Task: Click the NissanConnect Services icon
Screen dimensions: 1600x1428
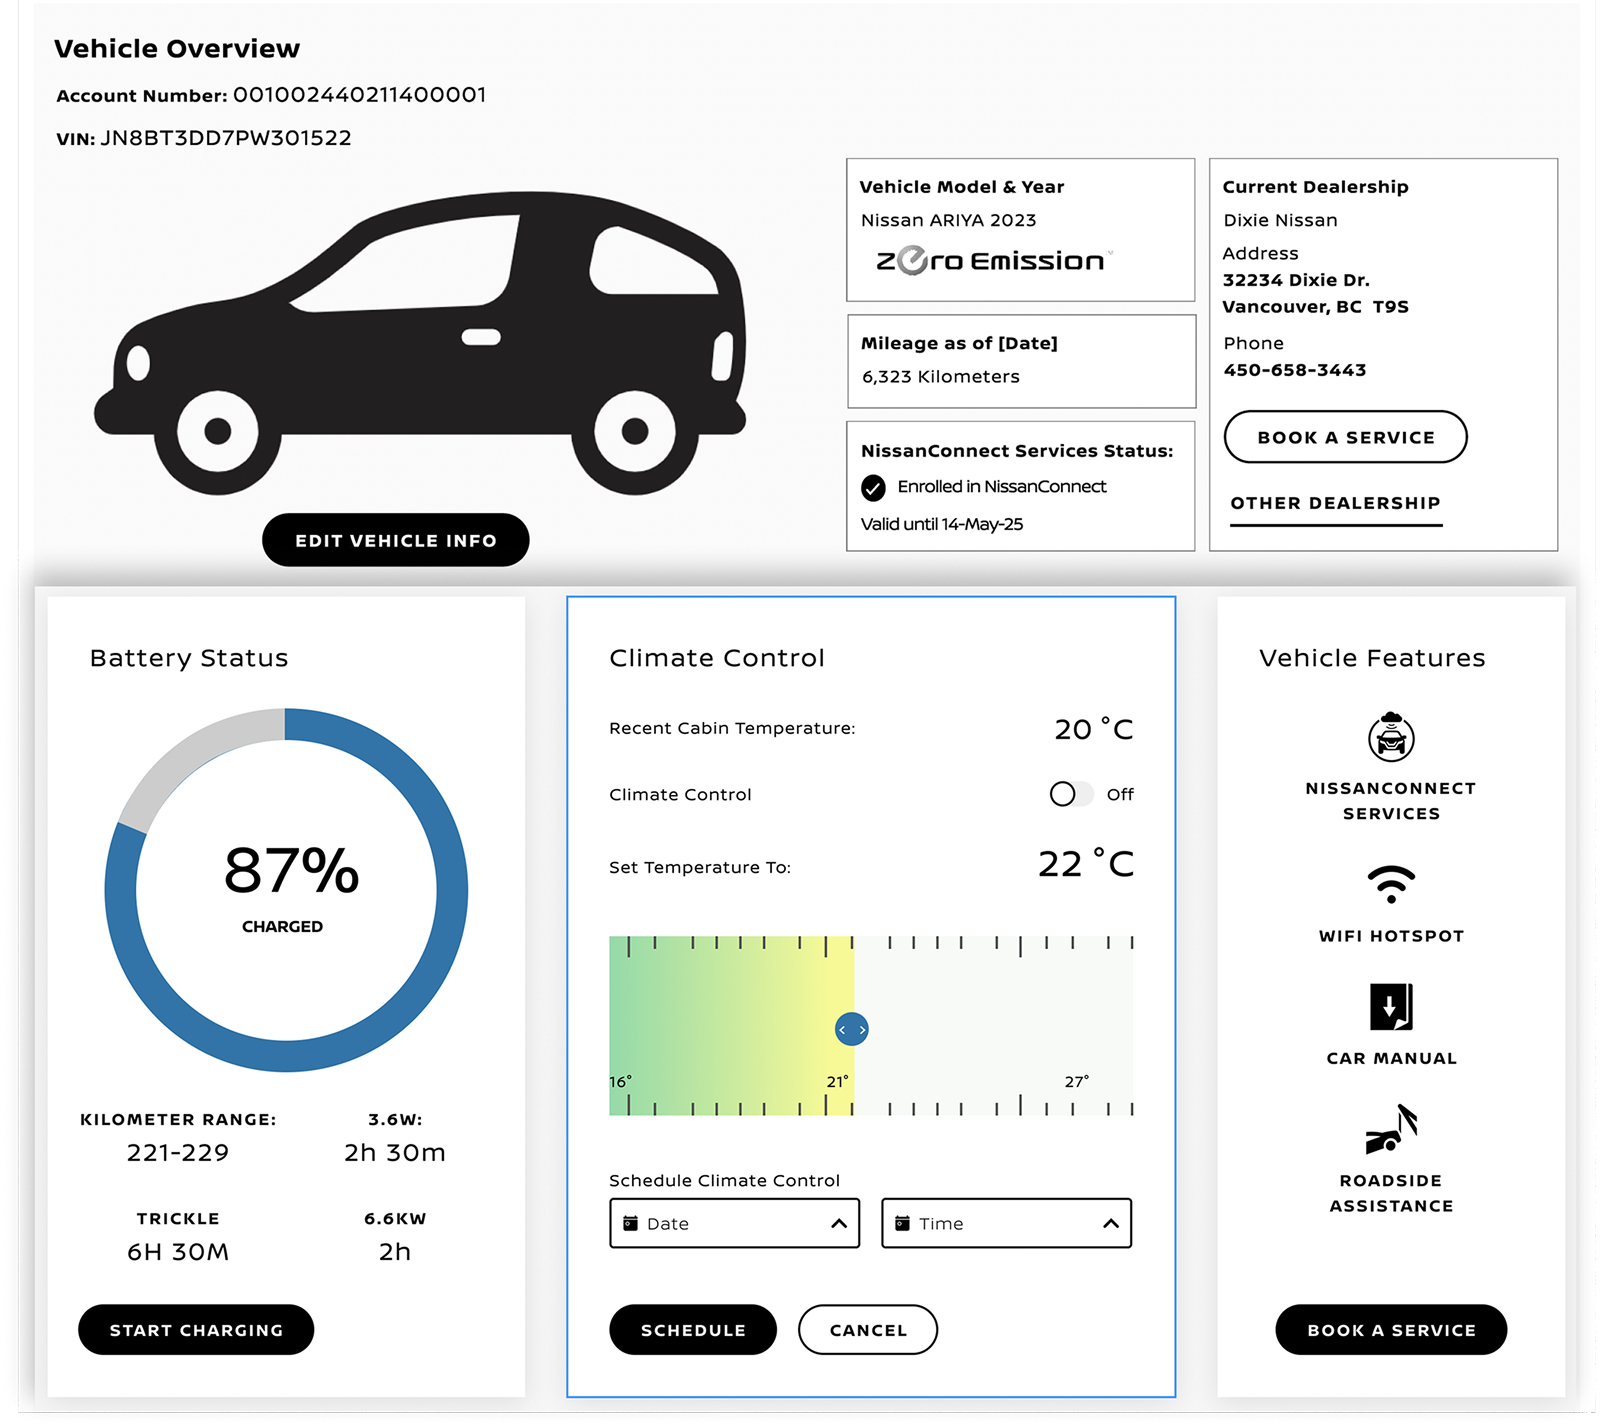Action: [1390, 737]
